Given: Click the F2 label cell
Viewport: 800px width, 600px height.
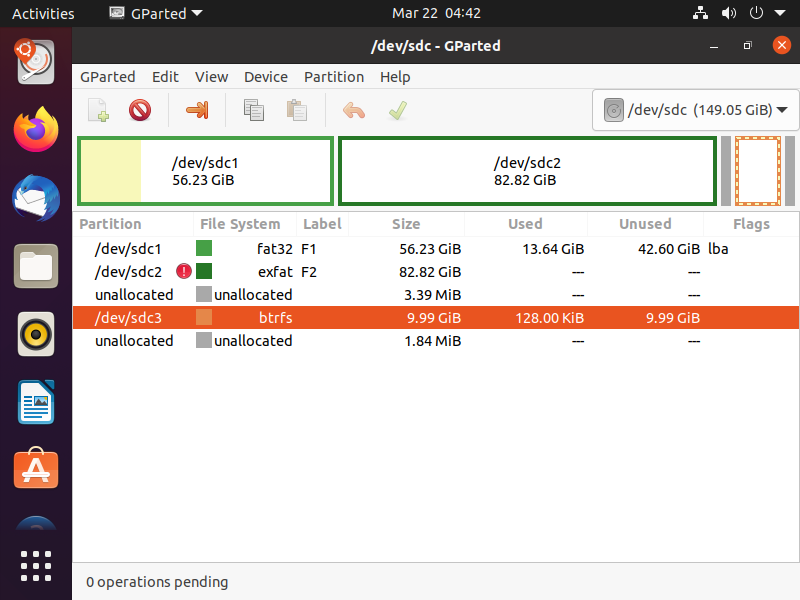Looking at the screenshot, I should coord(309,272).
